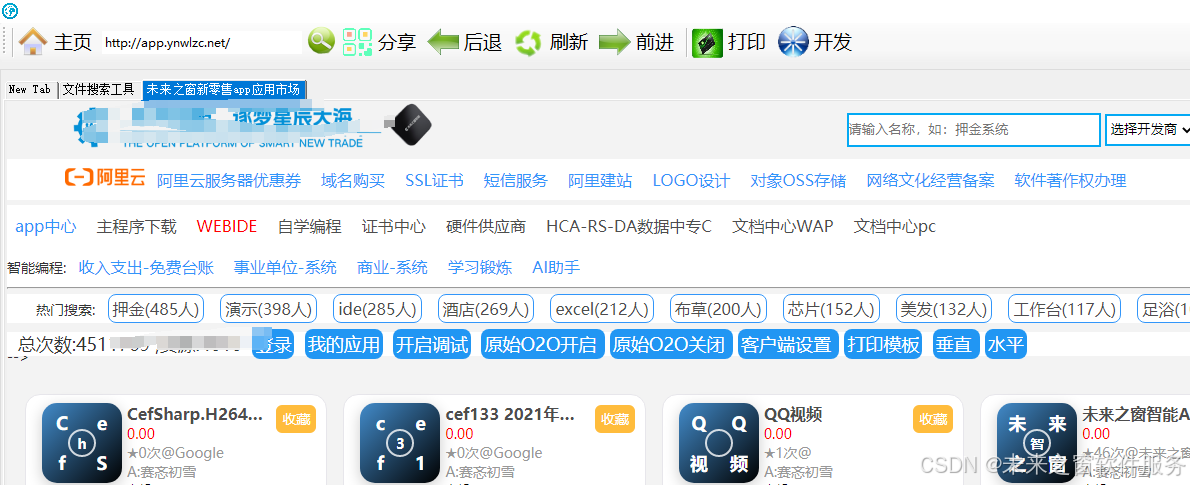Viewport: 1190px width, 485px height.
Task: Open the 对象OSS存储 link
Action: pyautogui.click(x=798, y=181)
